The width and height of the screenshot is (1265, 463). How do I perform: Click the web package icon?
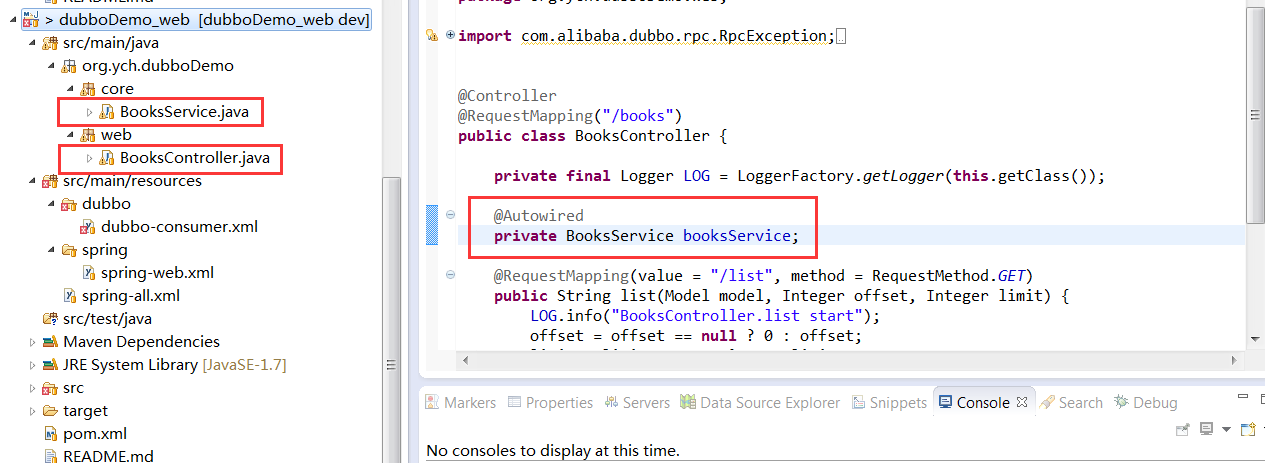coord(88,135)
